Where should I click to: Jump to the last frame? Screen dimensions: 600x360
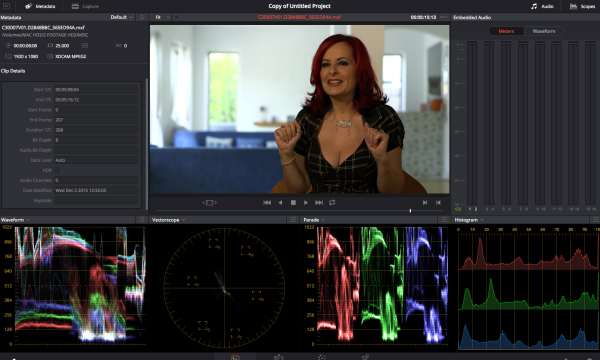tap(319, 202)
